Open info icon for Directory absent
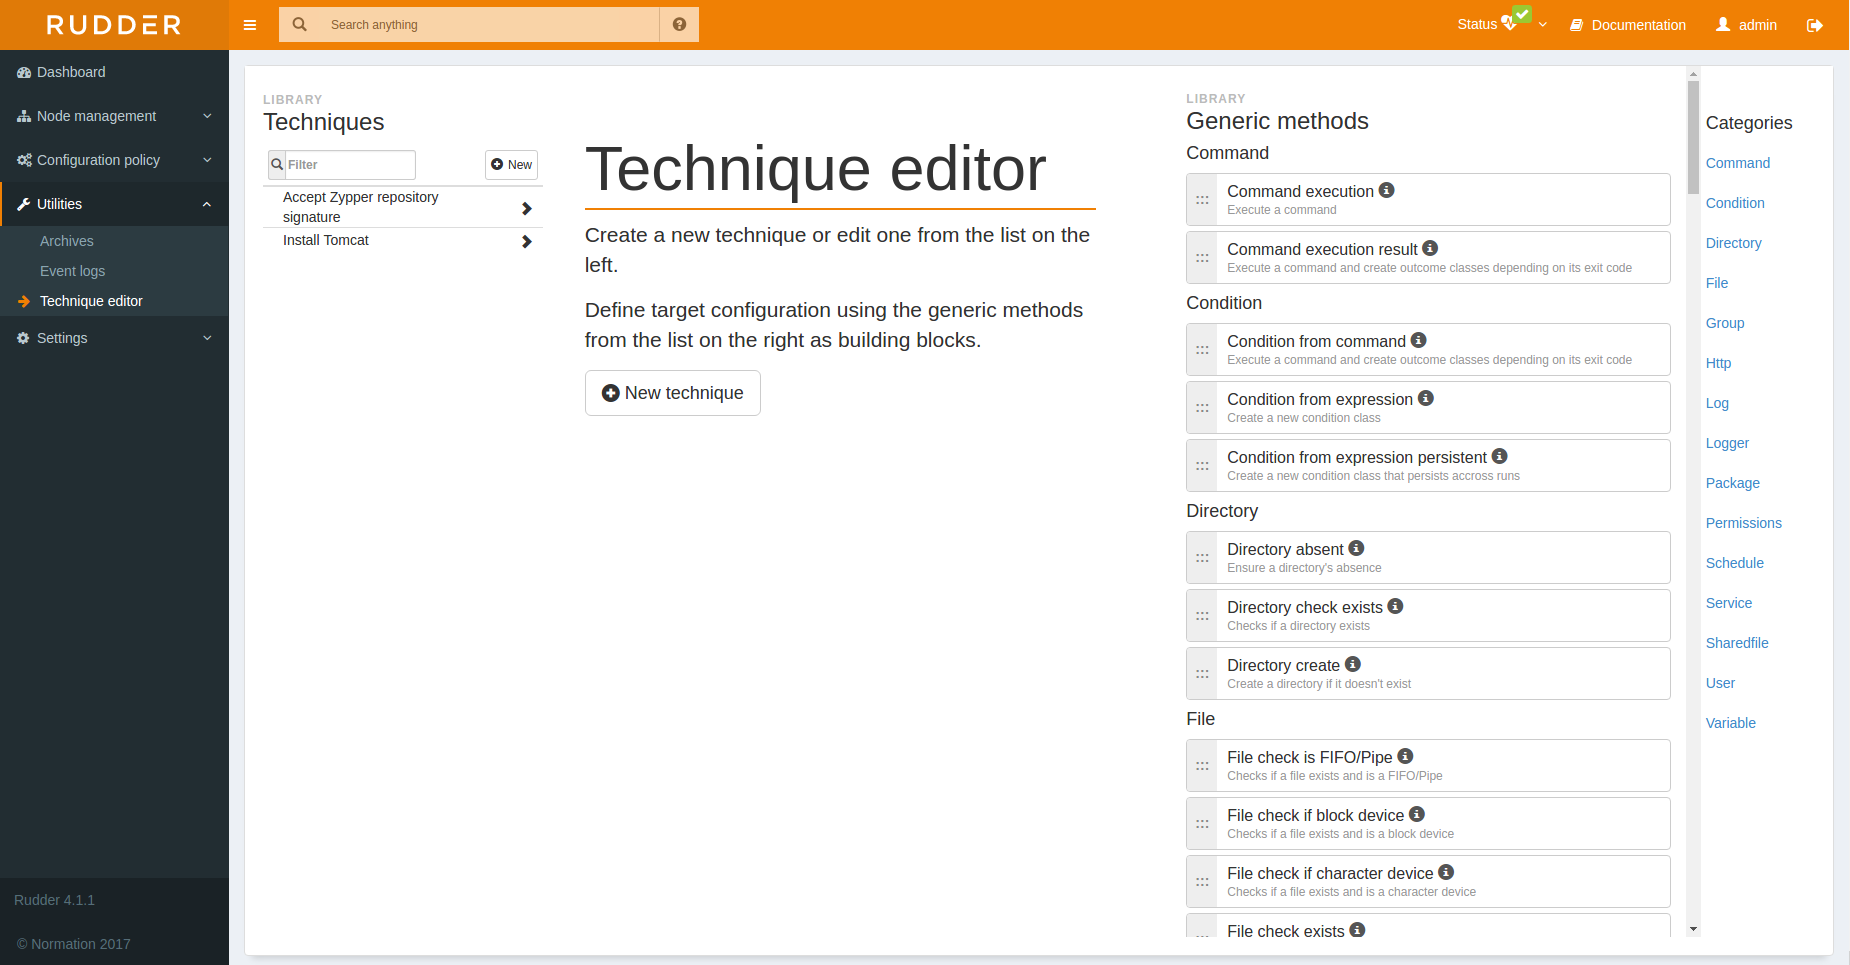 (x=1356, y=548)
